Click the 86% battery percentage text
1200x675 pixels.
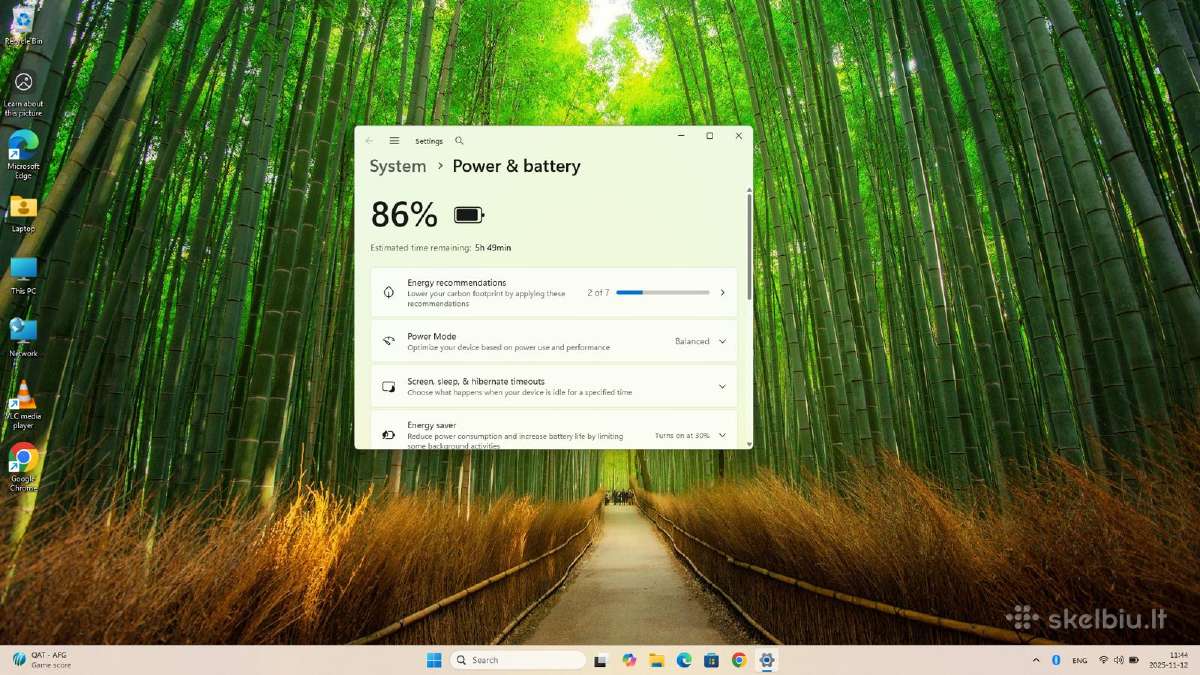click(x=404, y=215)
